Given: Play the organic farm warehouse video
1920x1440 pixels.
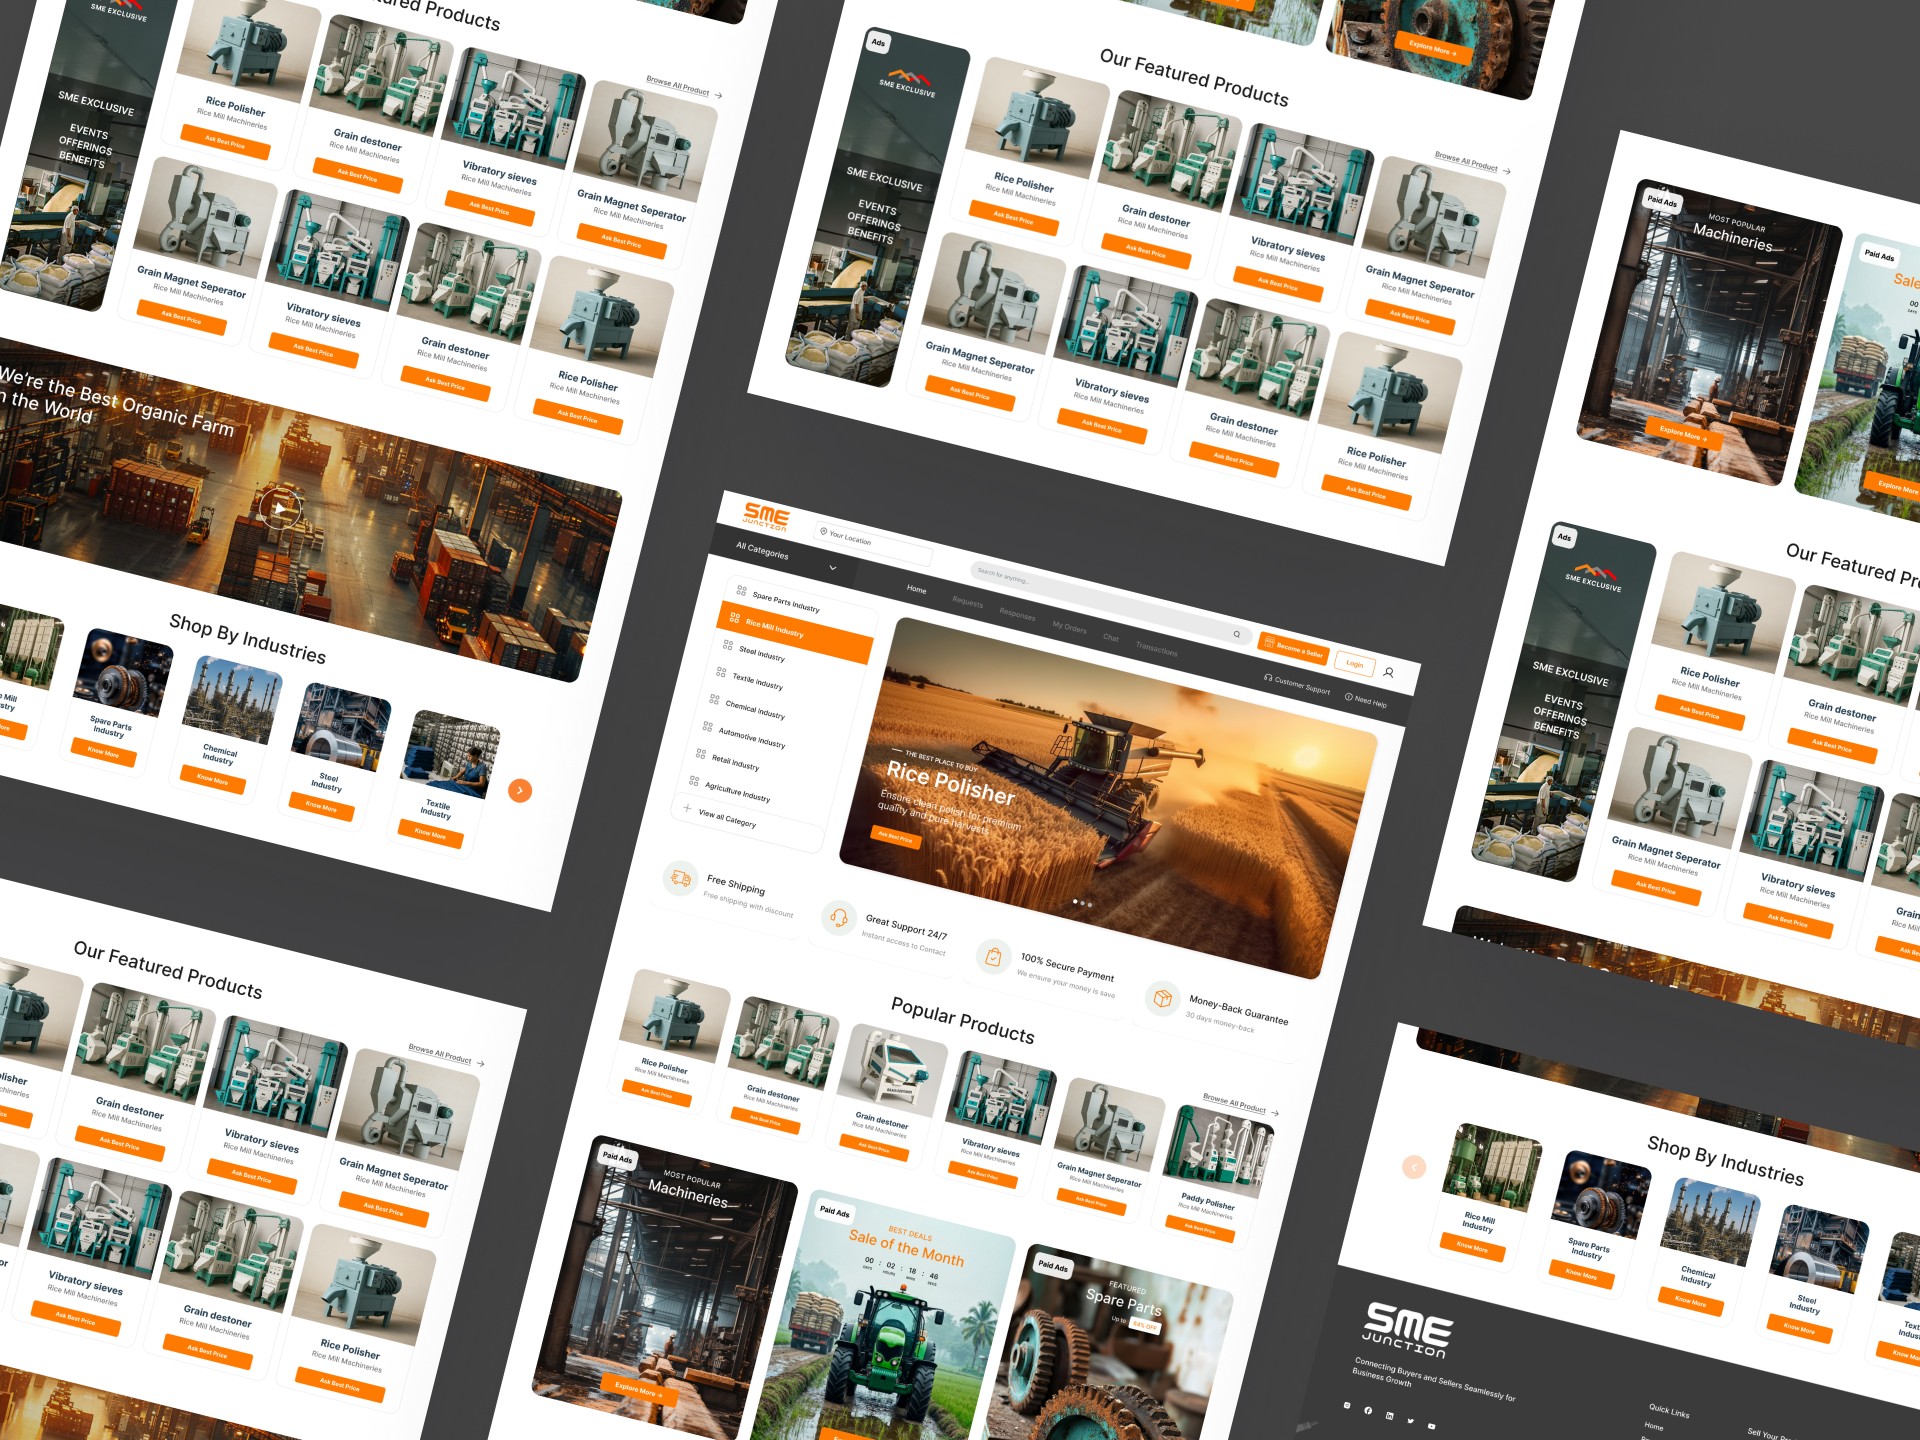Looking at the screenshot, I should point(280,508).
